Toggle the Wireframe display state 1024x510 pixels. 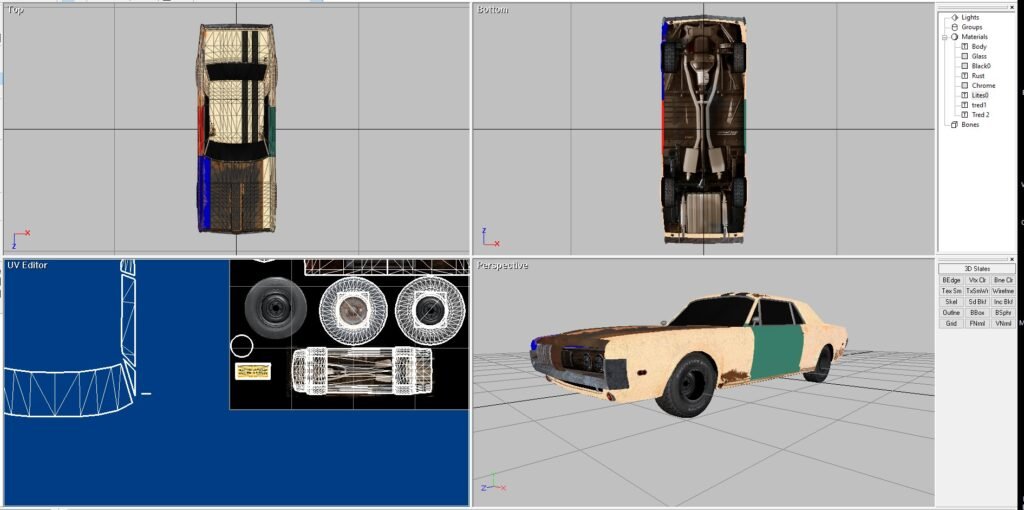[1003, 291]
